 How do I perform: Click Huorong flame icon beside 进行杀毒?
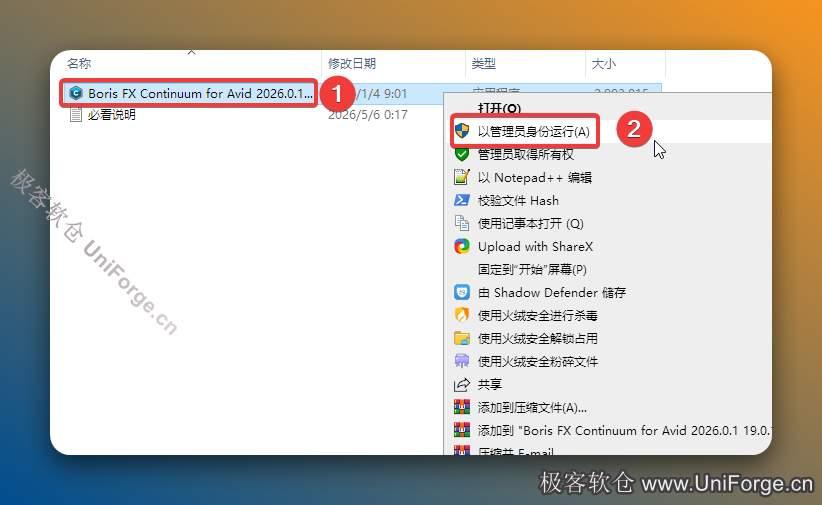462,315
